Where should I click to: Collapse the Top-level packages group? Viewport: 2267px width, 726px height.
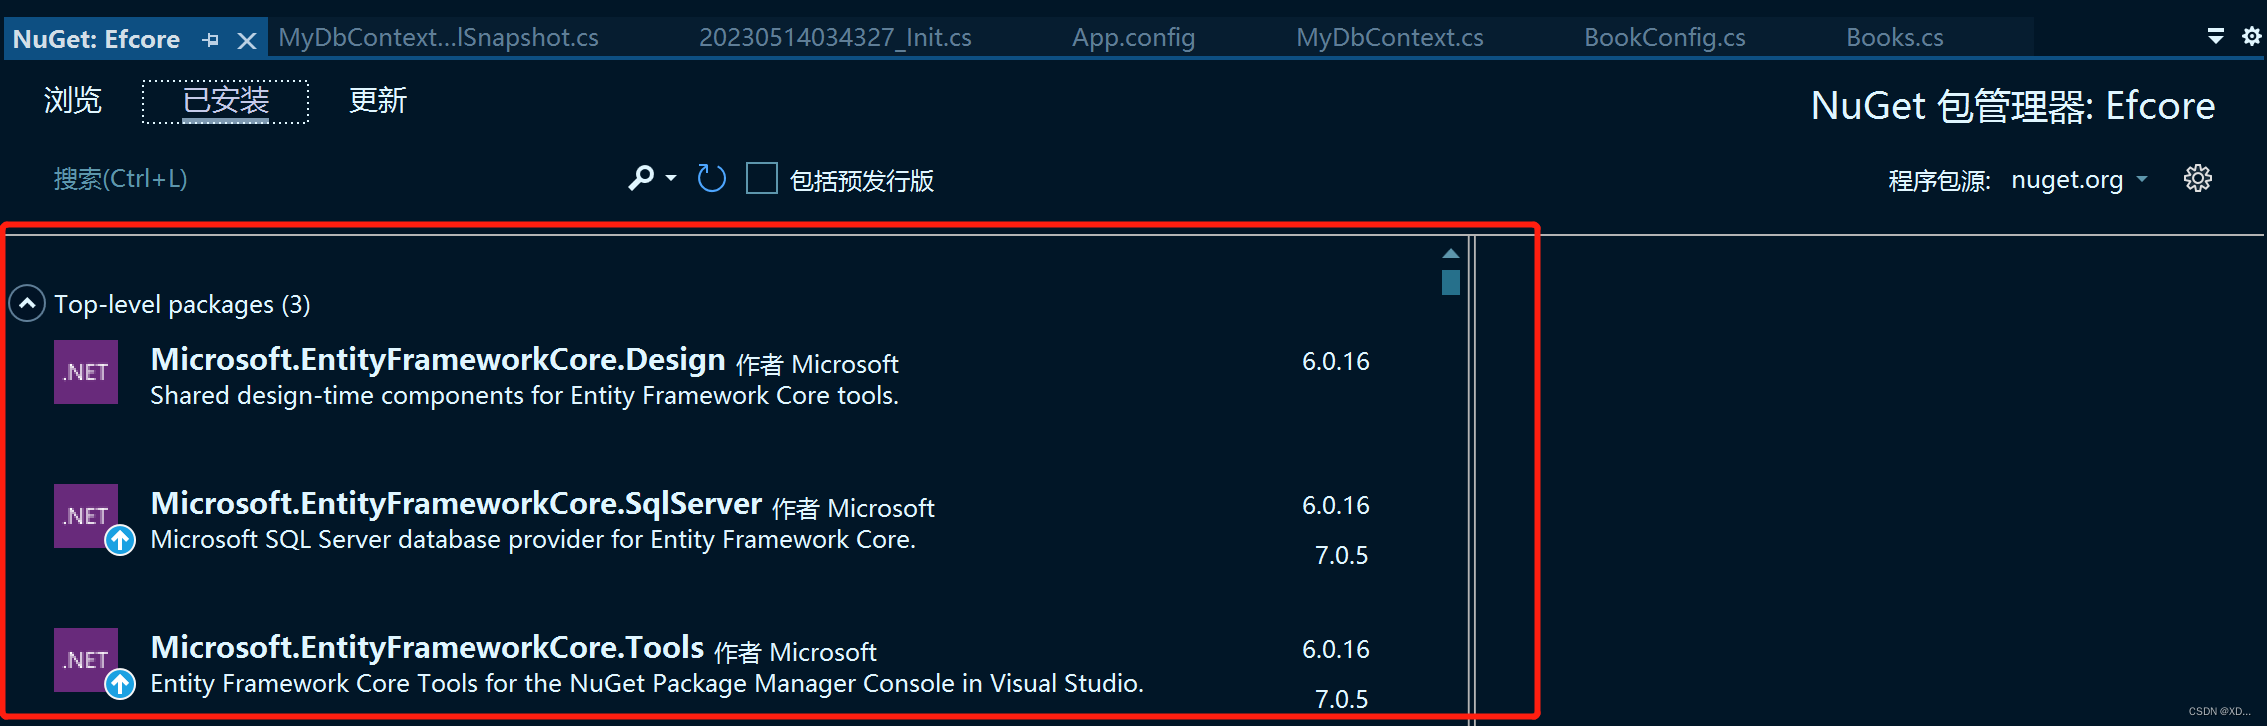[27, 303]
